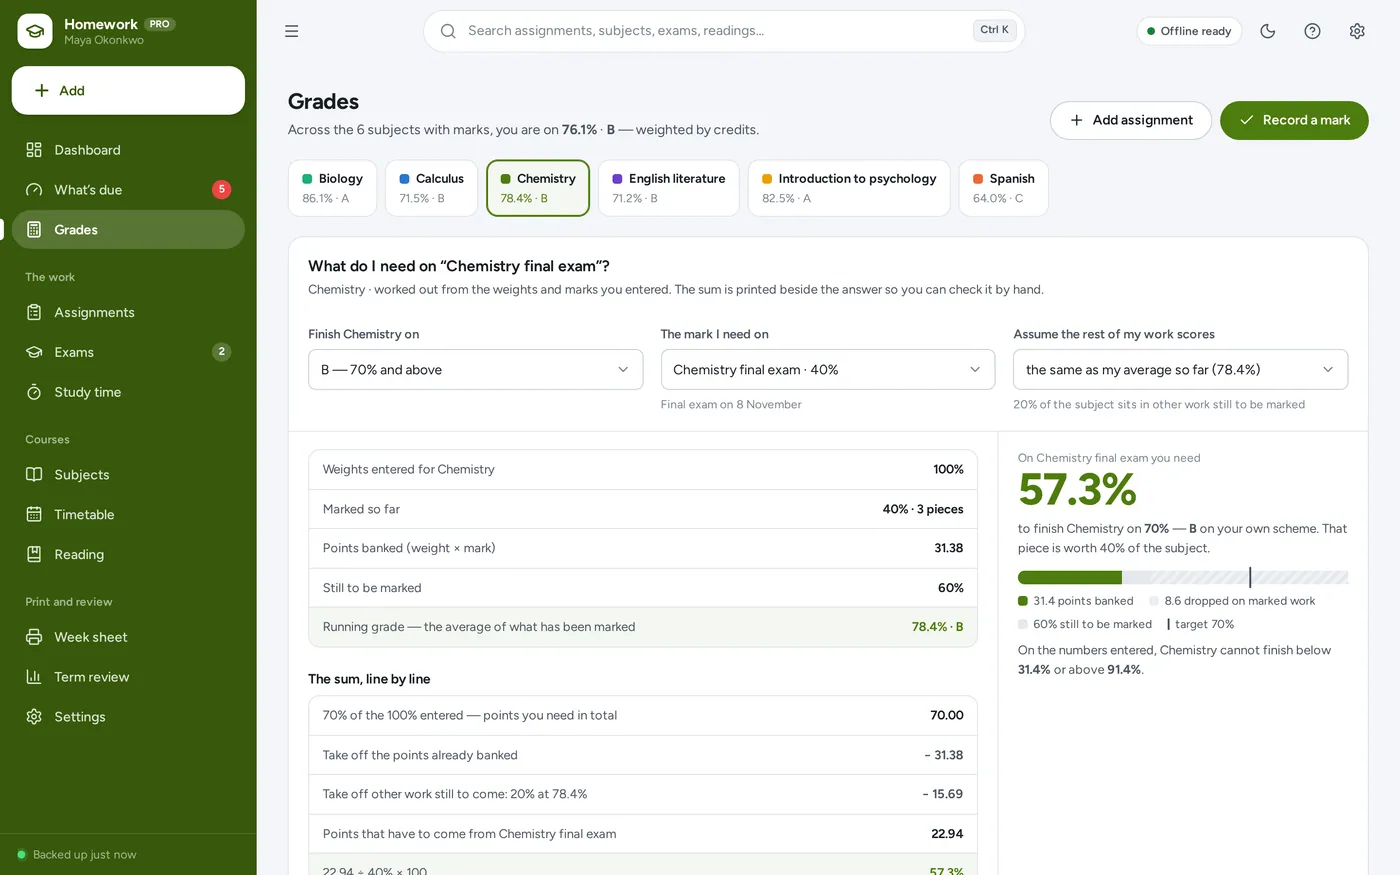Screen dimensions: 1400x875
Task: Click the Add button in sidebar
Action: click(128, 91)
